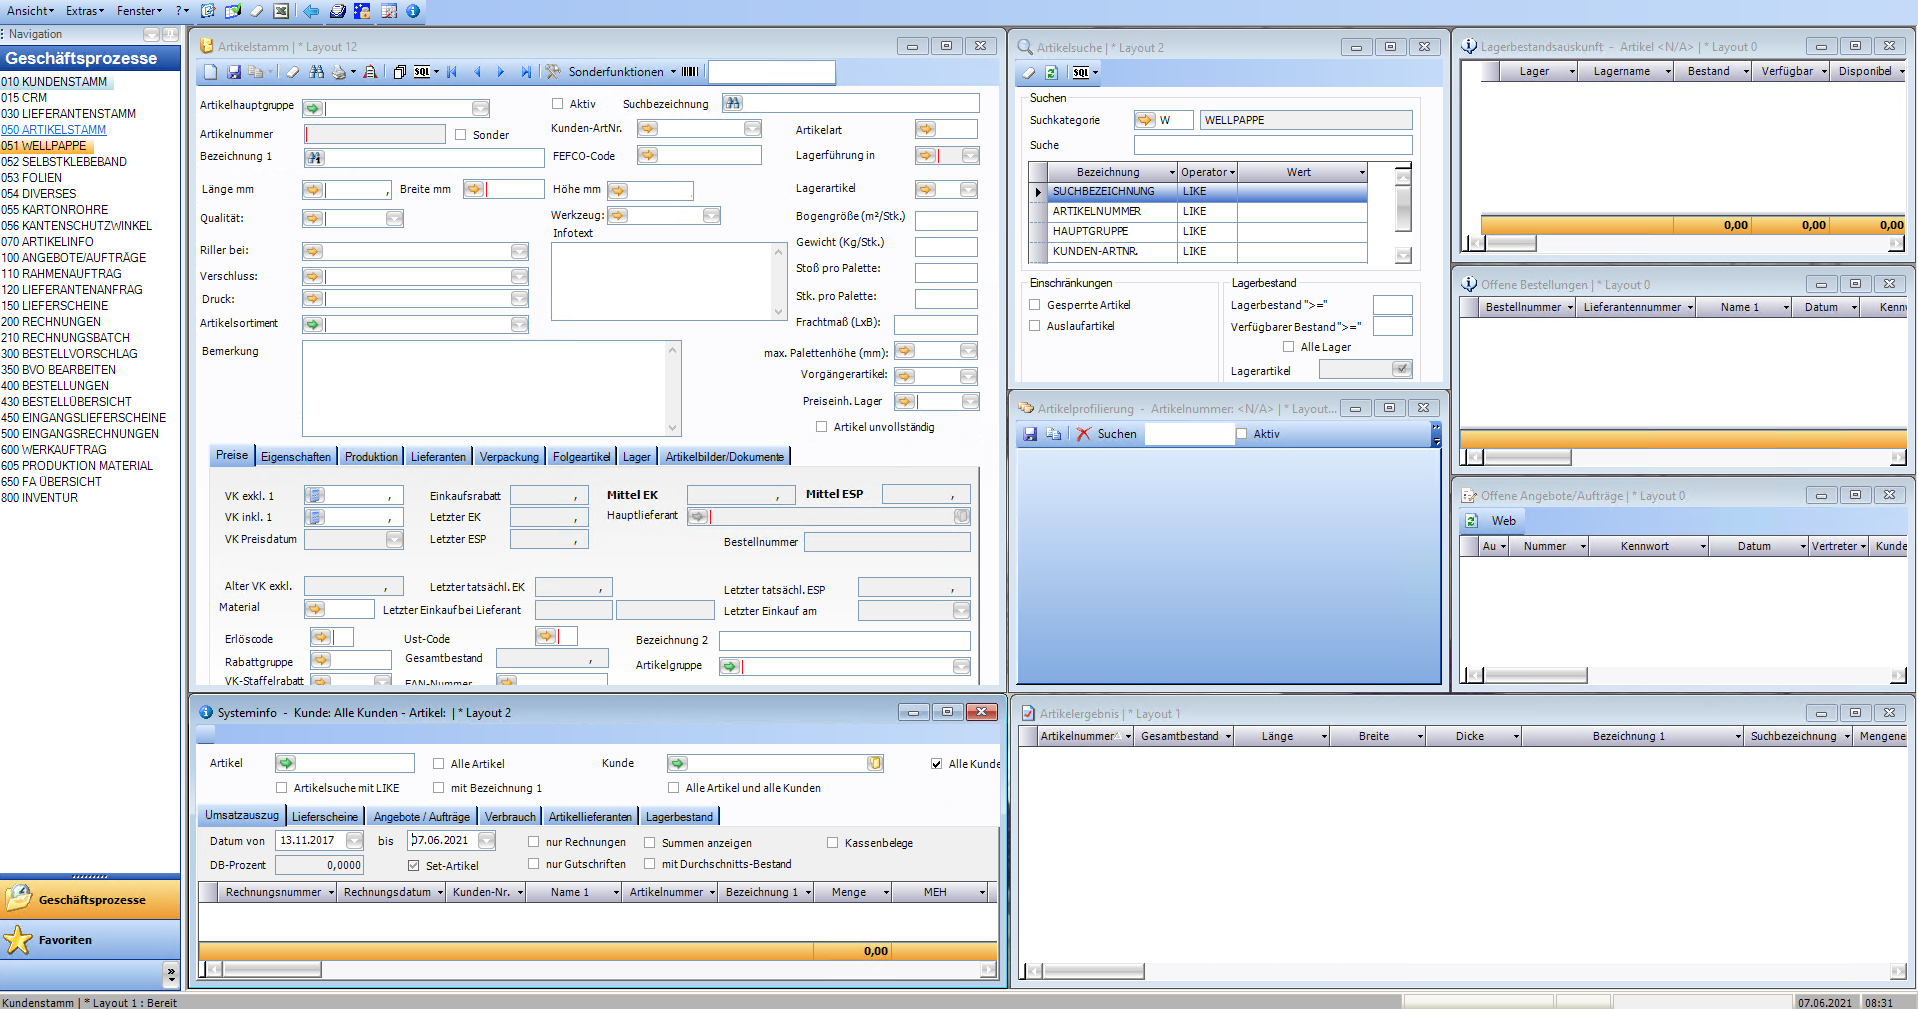Click the barcode icon in Artikelstamm toolbar
The height and width of the screenshot is (1009, 1918).
tap(690, 72)
